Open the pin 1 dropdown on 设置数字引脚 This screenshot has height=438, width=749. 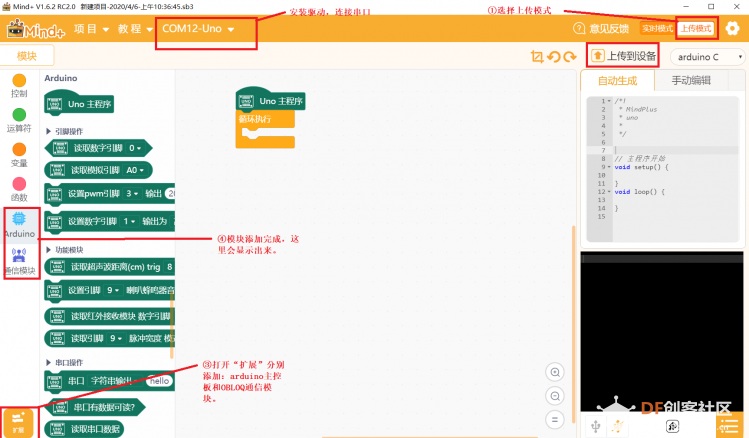coord(129,221)
